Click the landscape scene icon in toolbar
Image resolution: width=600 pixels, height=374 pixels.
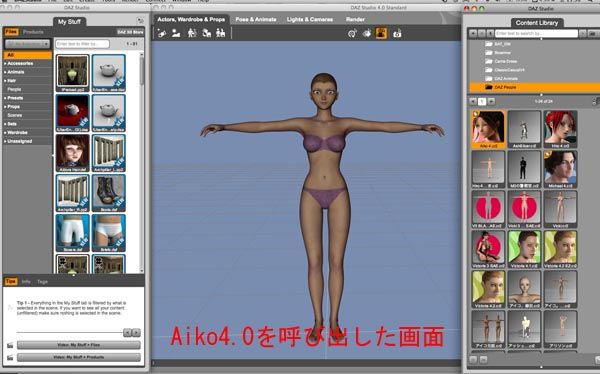(176, 33)
